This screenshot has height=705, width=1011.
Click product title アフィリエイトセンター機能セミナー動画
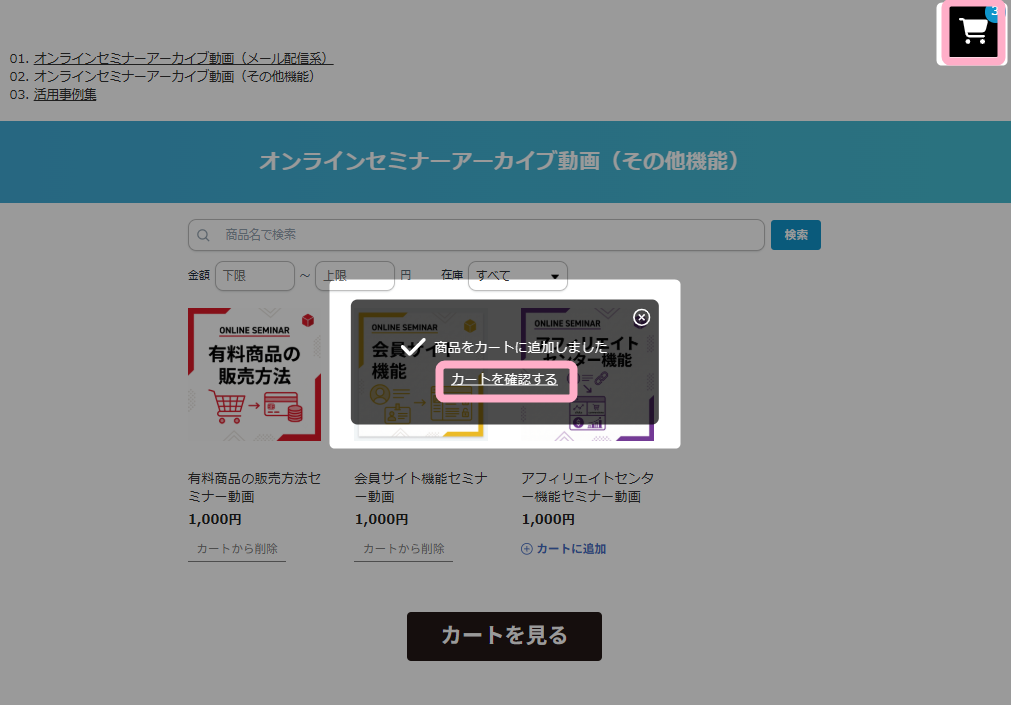click(x=587, y=487)
